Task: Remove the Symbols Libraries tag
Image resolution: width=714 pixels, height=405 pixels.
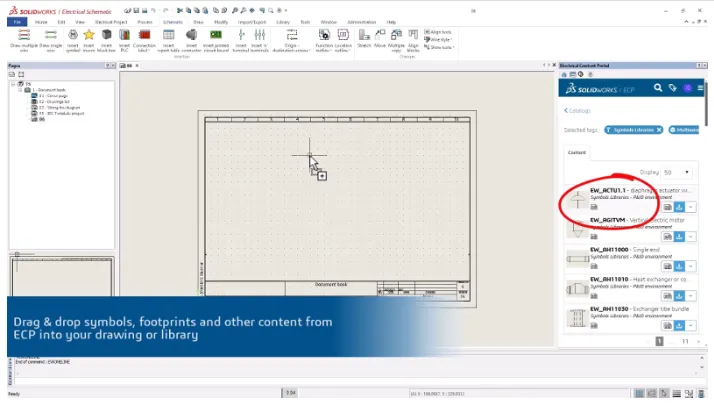Action: coord(659,130)
